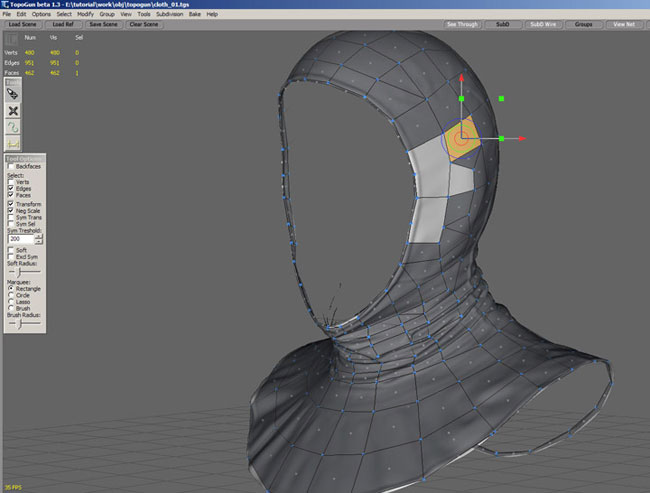The image size is (650, 493).
Task: Uncheck the Neg Scale option
Action: coord(11,211)
